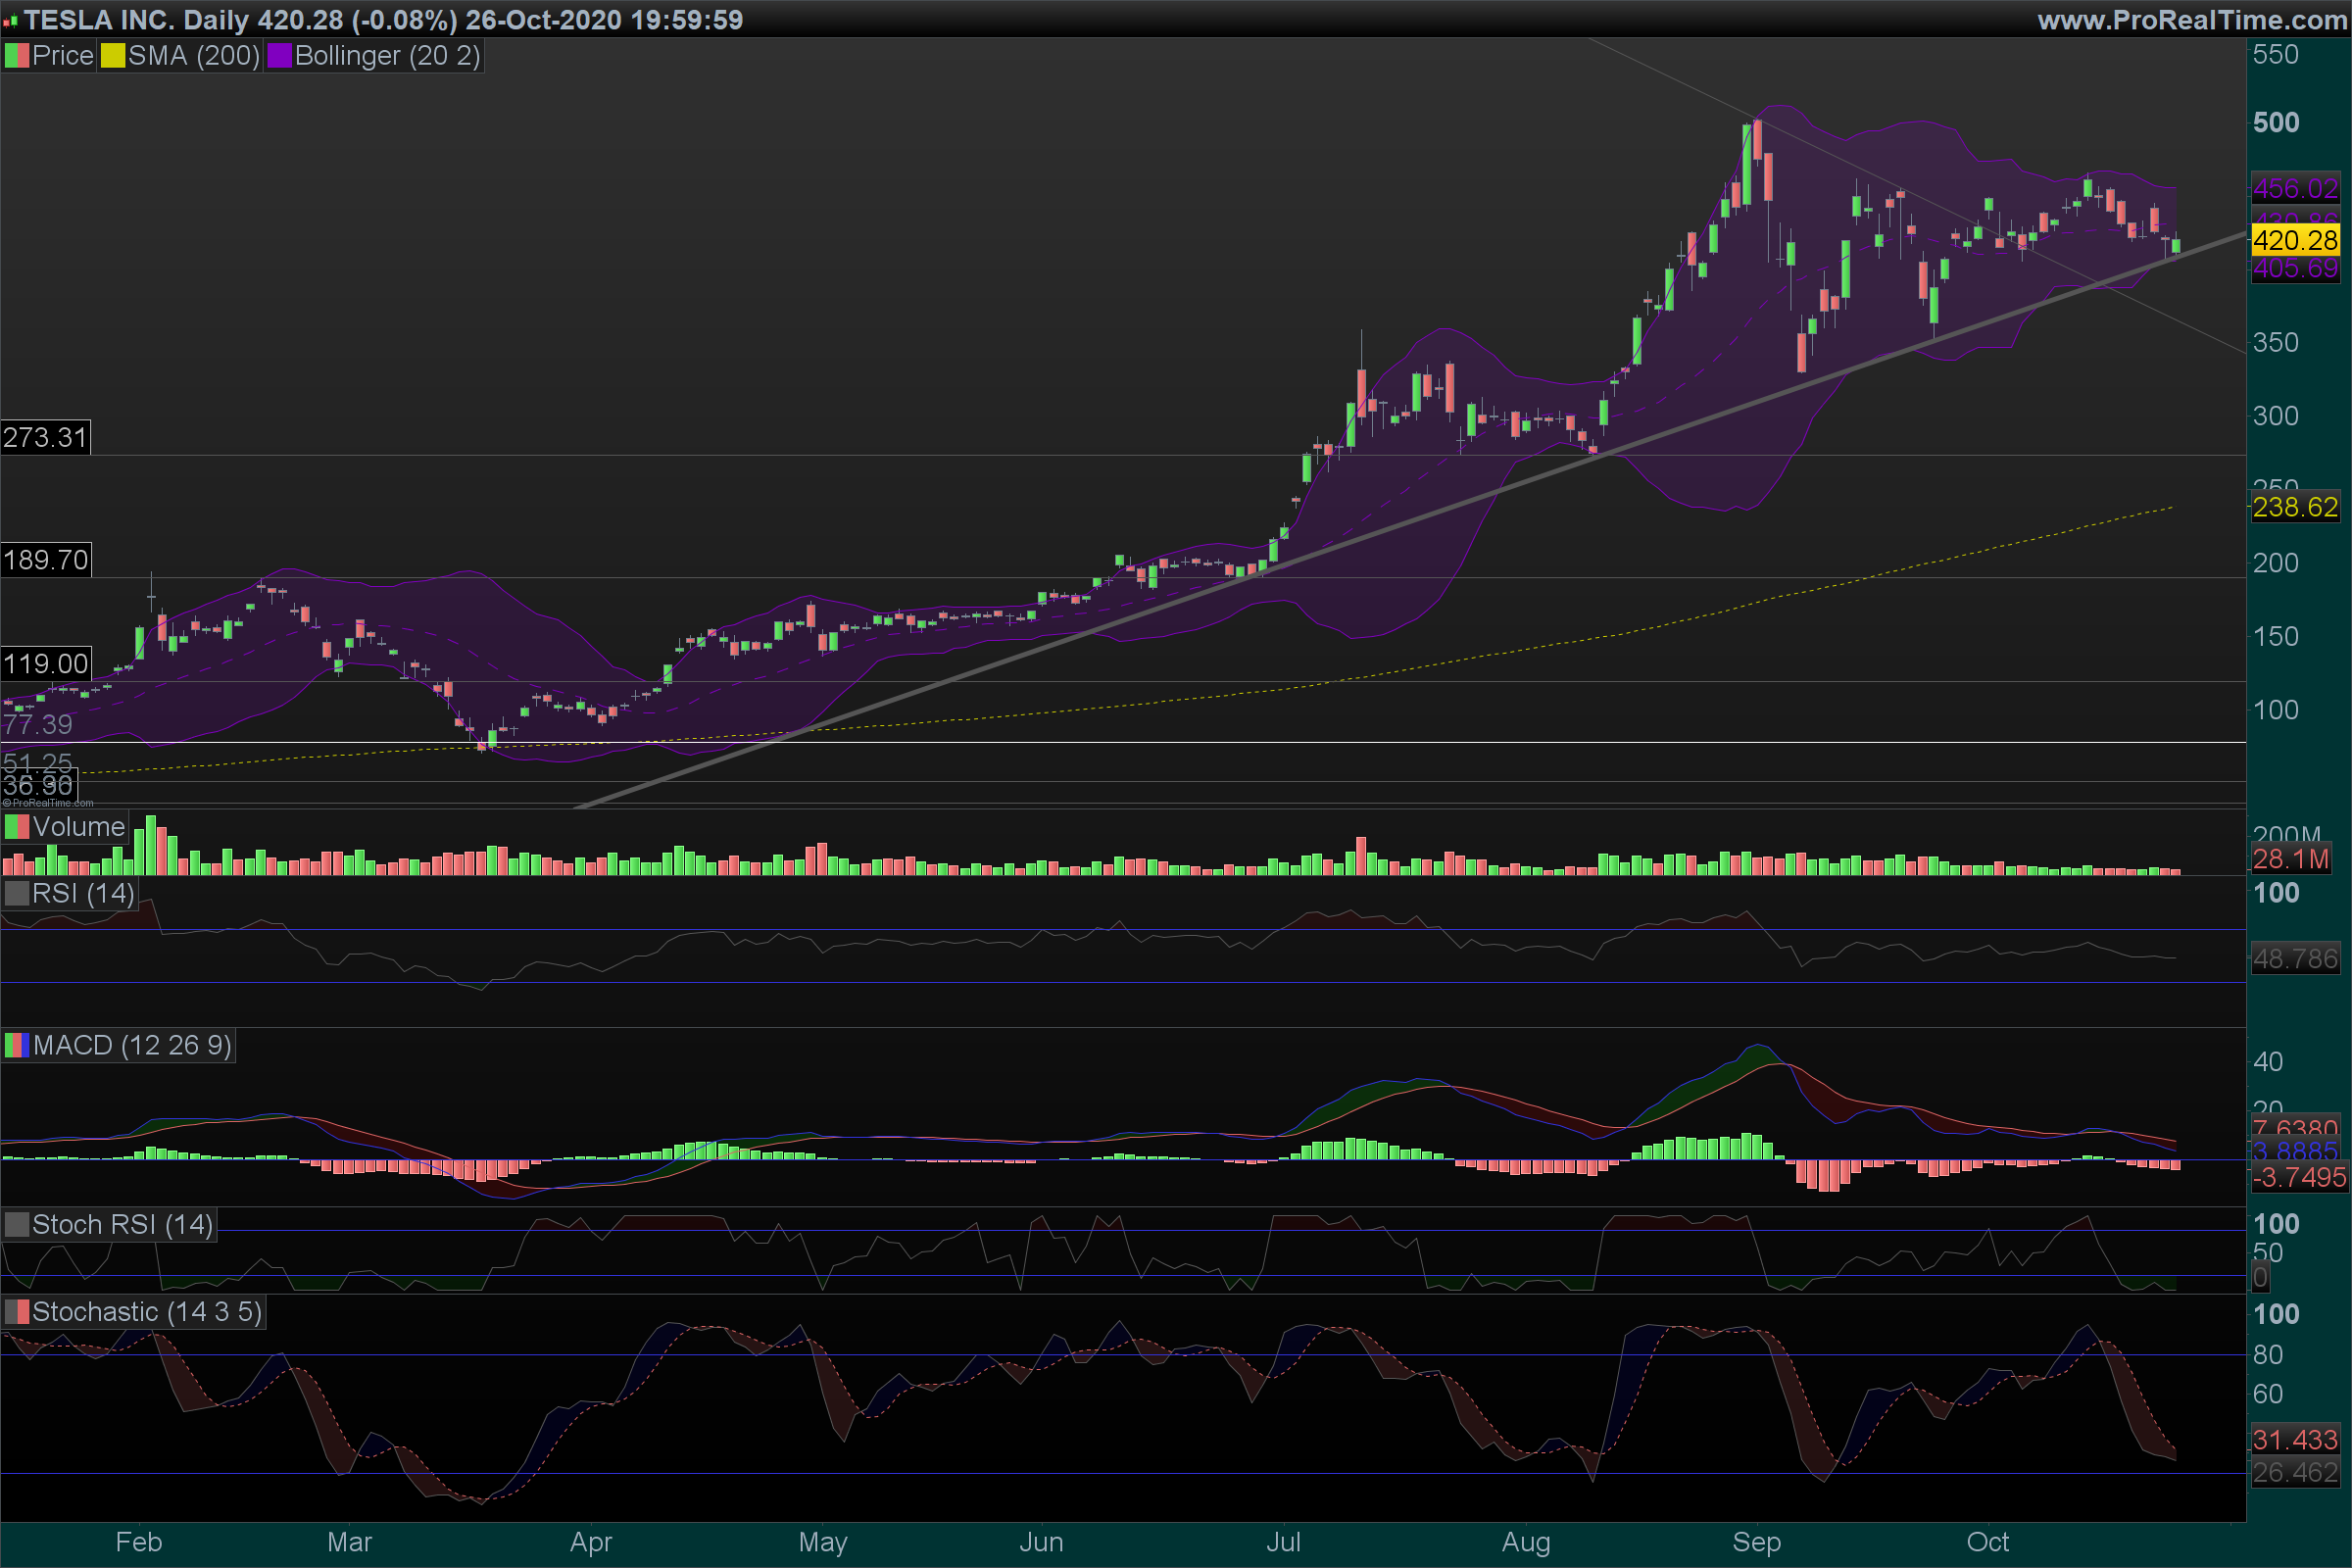Click the 119.00 price level label
The image size is (2352, 1568).
click(x=45, y=664)
